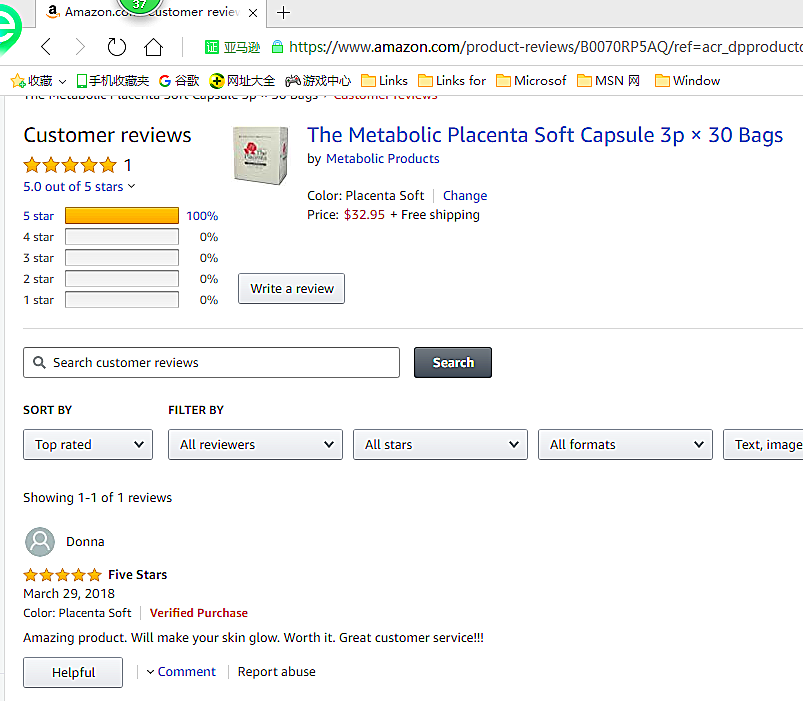Click the 5 star rating bar
Viewport: 803px width, 701px height.
(122, 216)
